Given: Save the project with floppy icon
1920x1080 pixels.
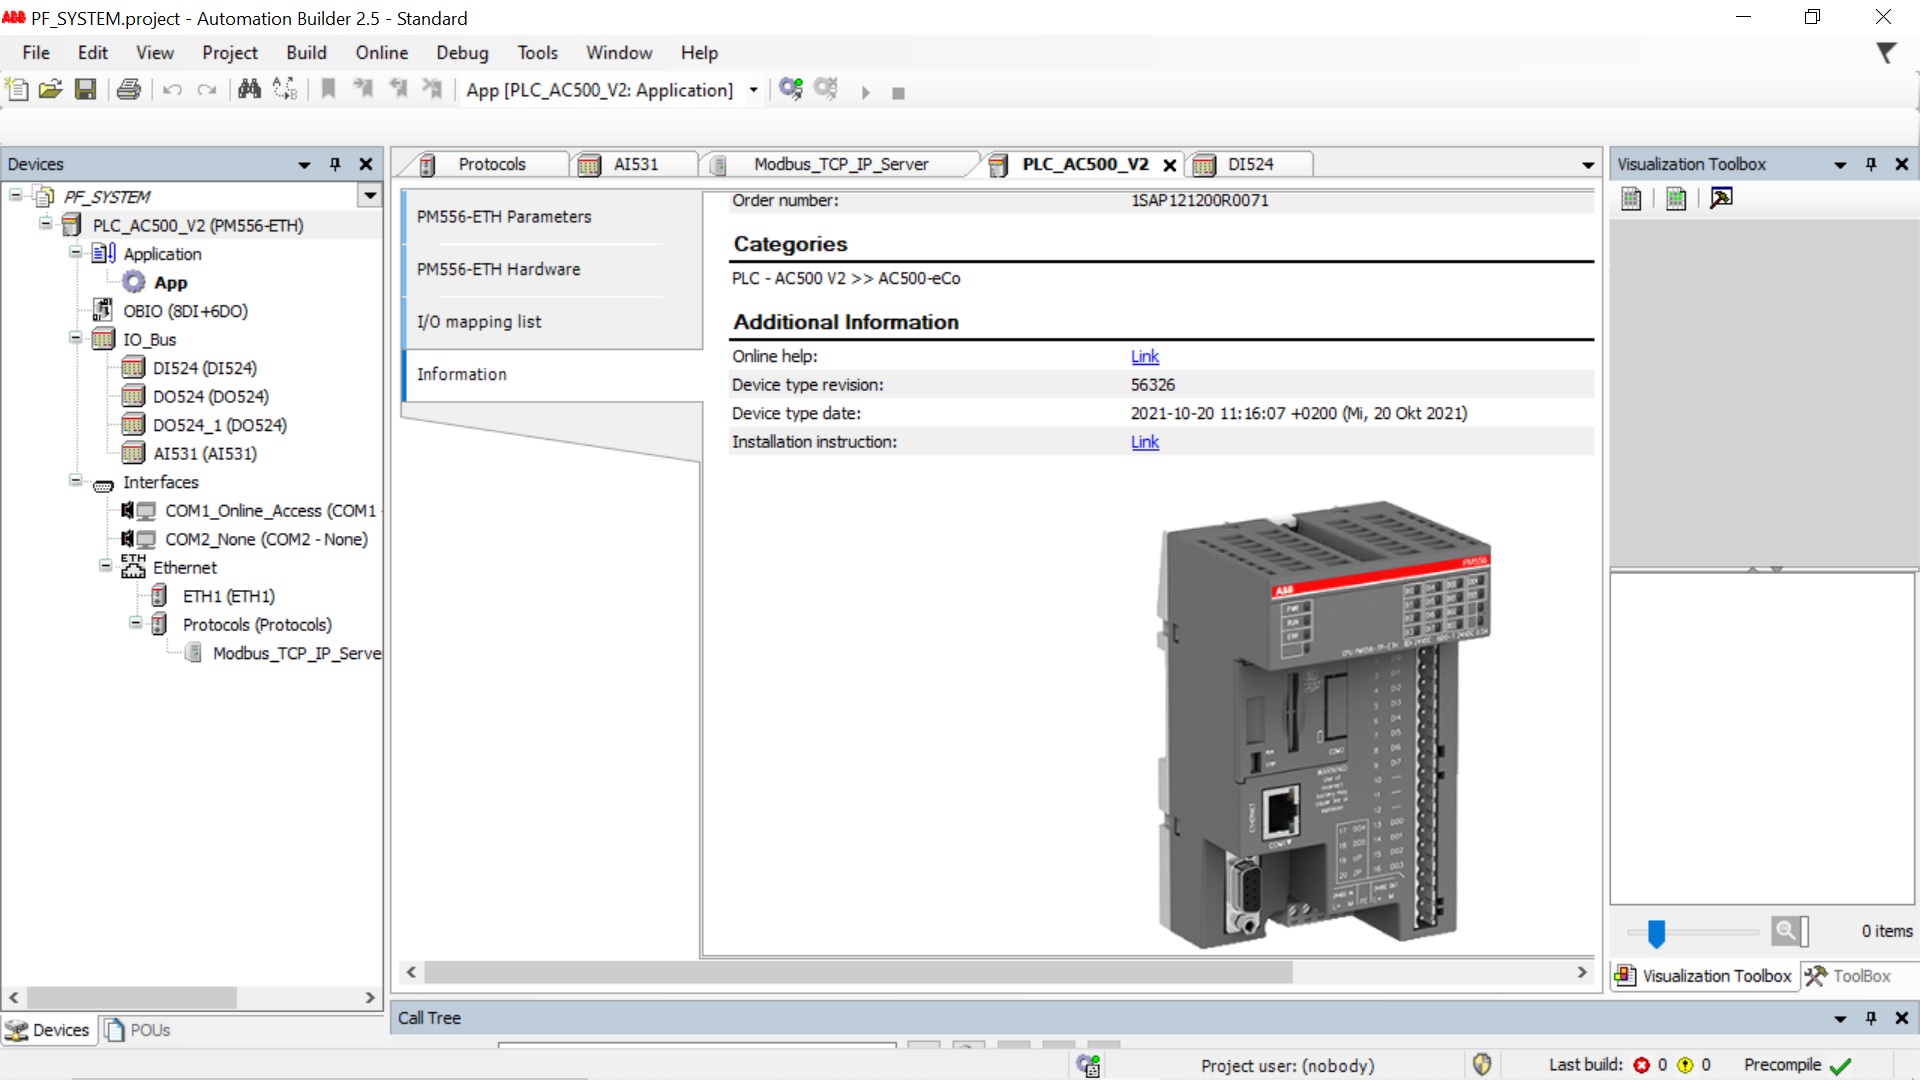Looking at the screenshot, I should (x=86, y=90).
